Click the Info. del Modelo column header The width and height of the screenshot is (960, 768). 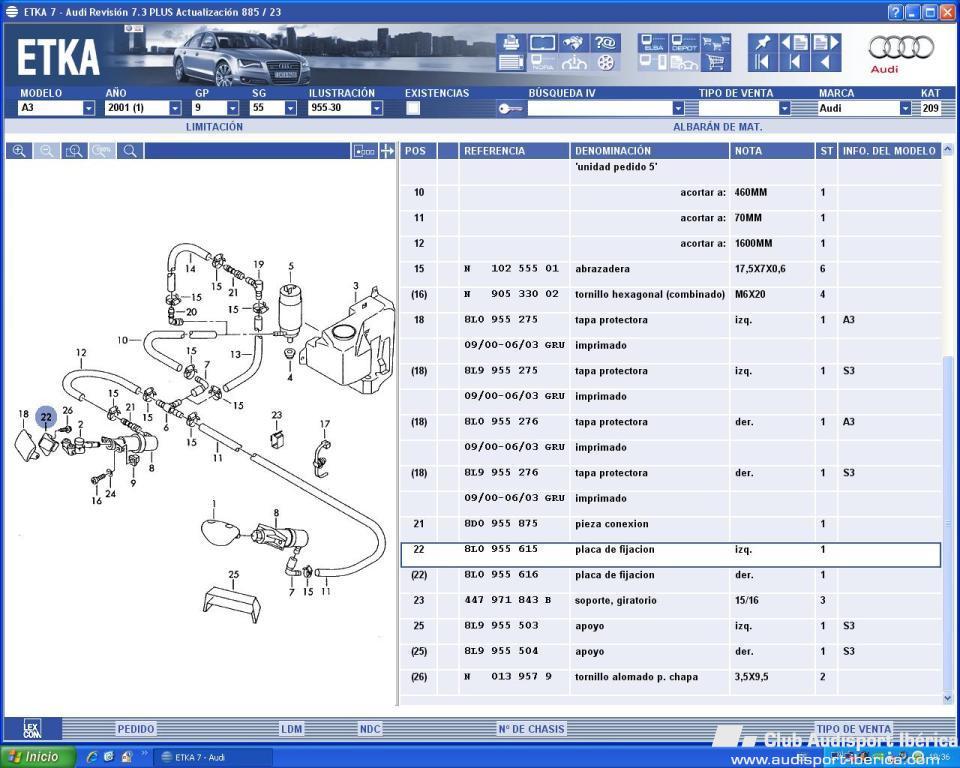point(889,151)
